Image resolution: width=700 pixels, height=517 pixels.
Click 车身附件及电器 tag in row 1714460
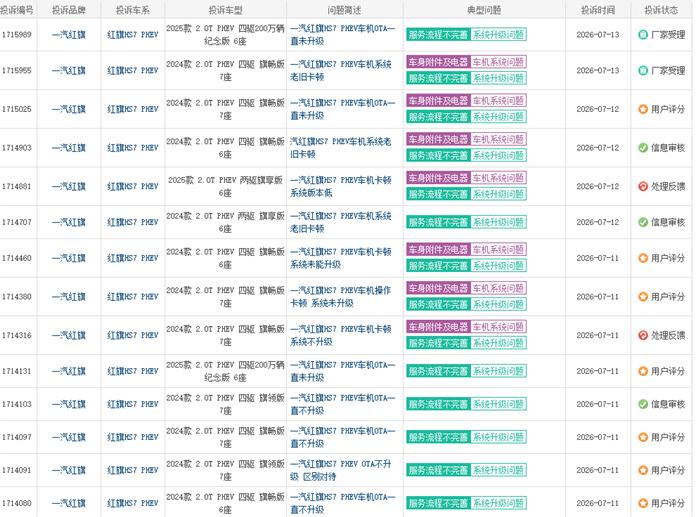point(438,249)
